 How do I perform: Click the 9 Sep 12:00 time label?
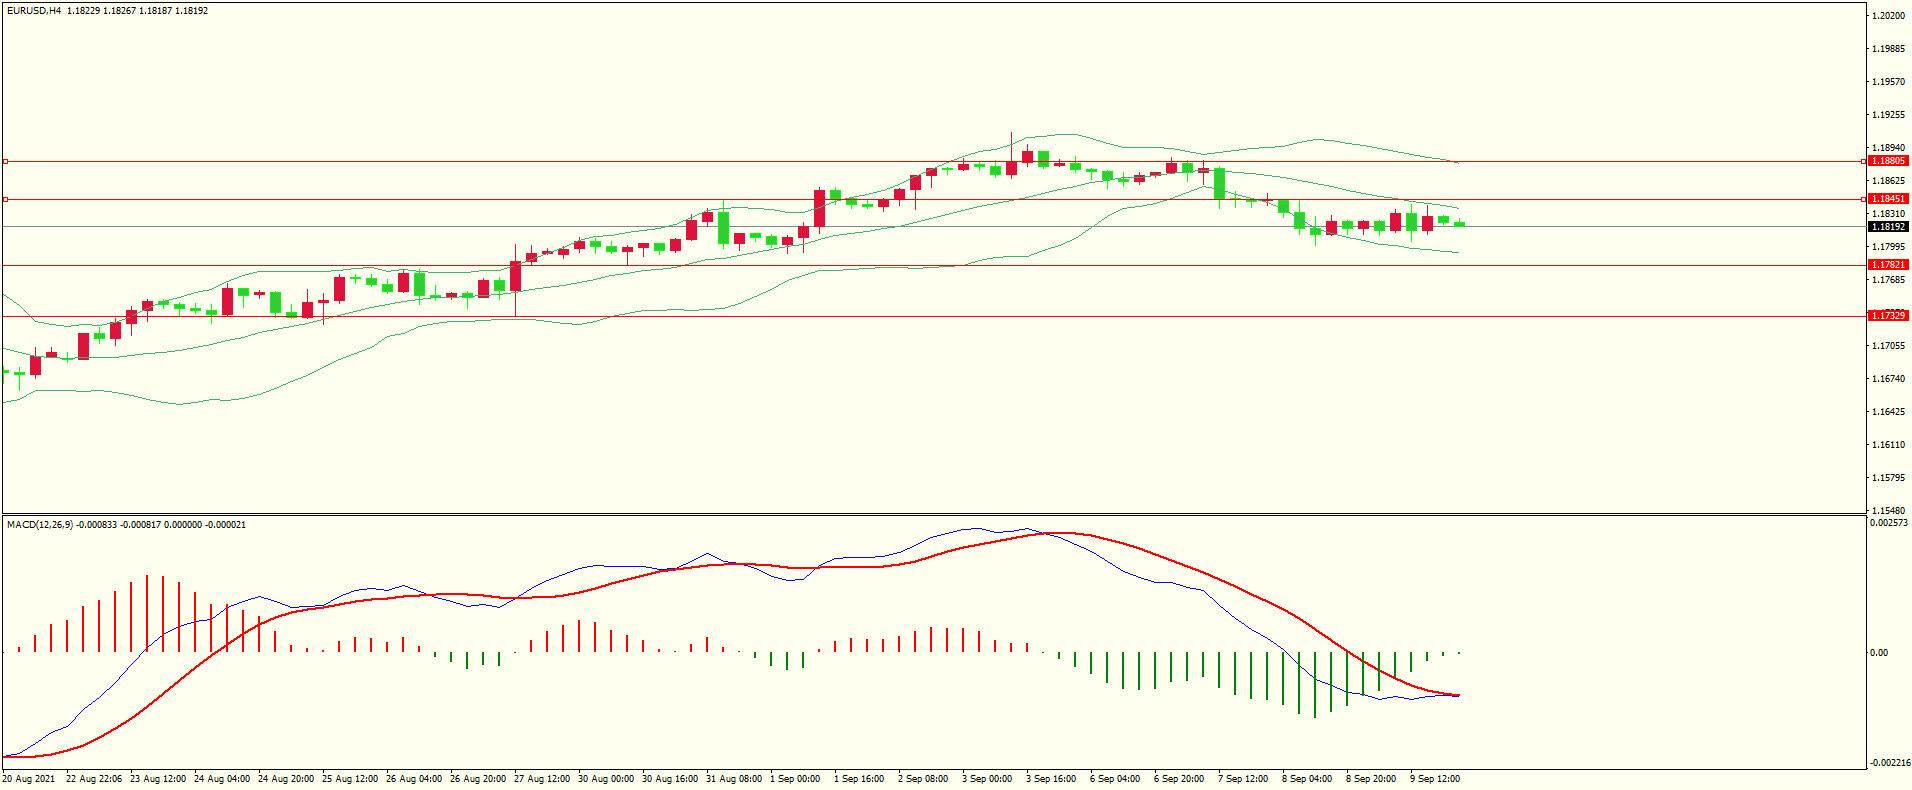click(1435, 779)
